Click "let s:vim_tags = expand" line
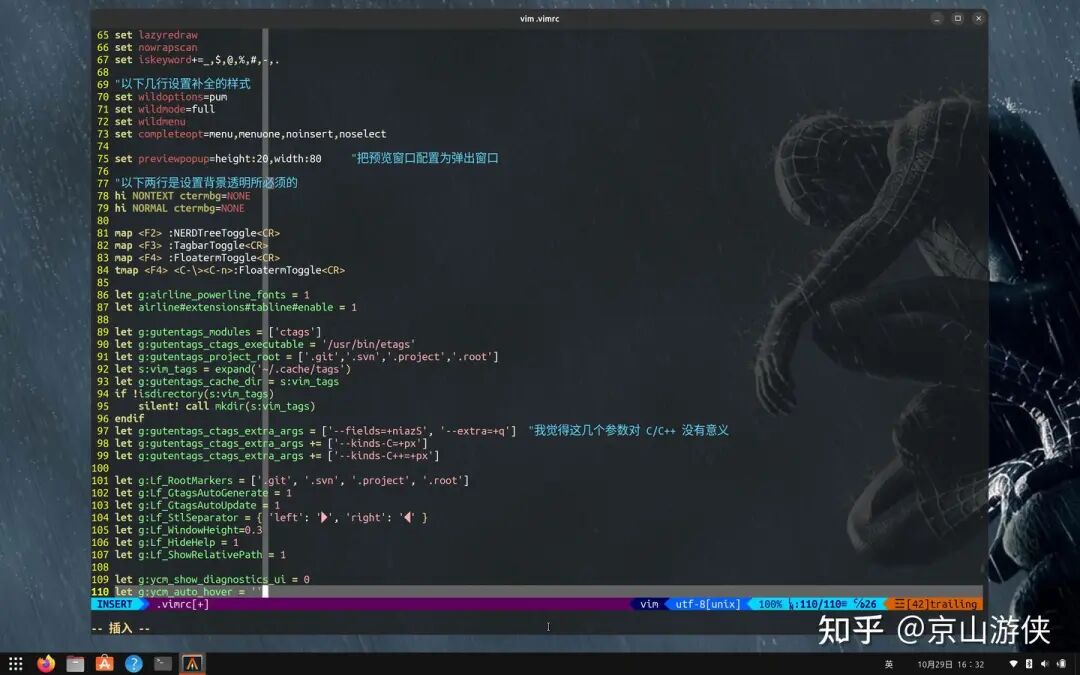 click(233, 370)
